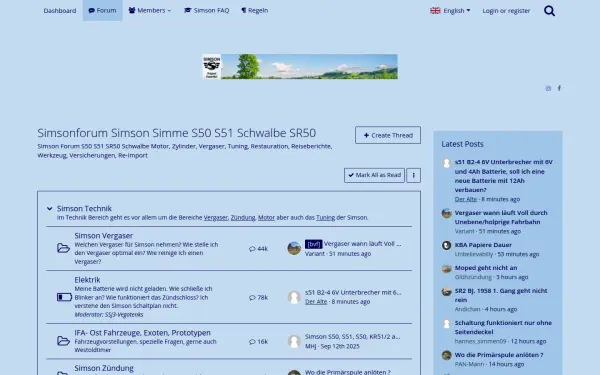Follow the Motor link in category description
The image size is (600, 375).
(266, 217)
